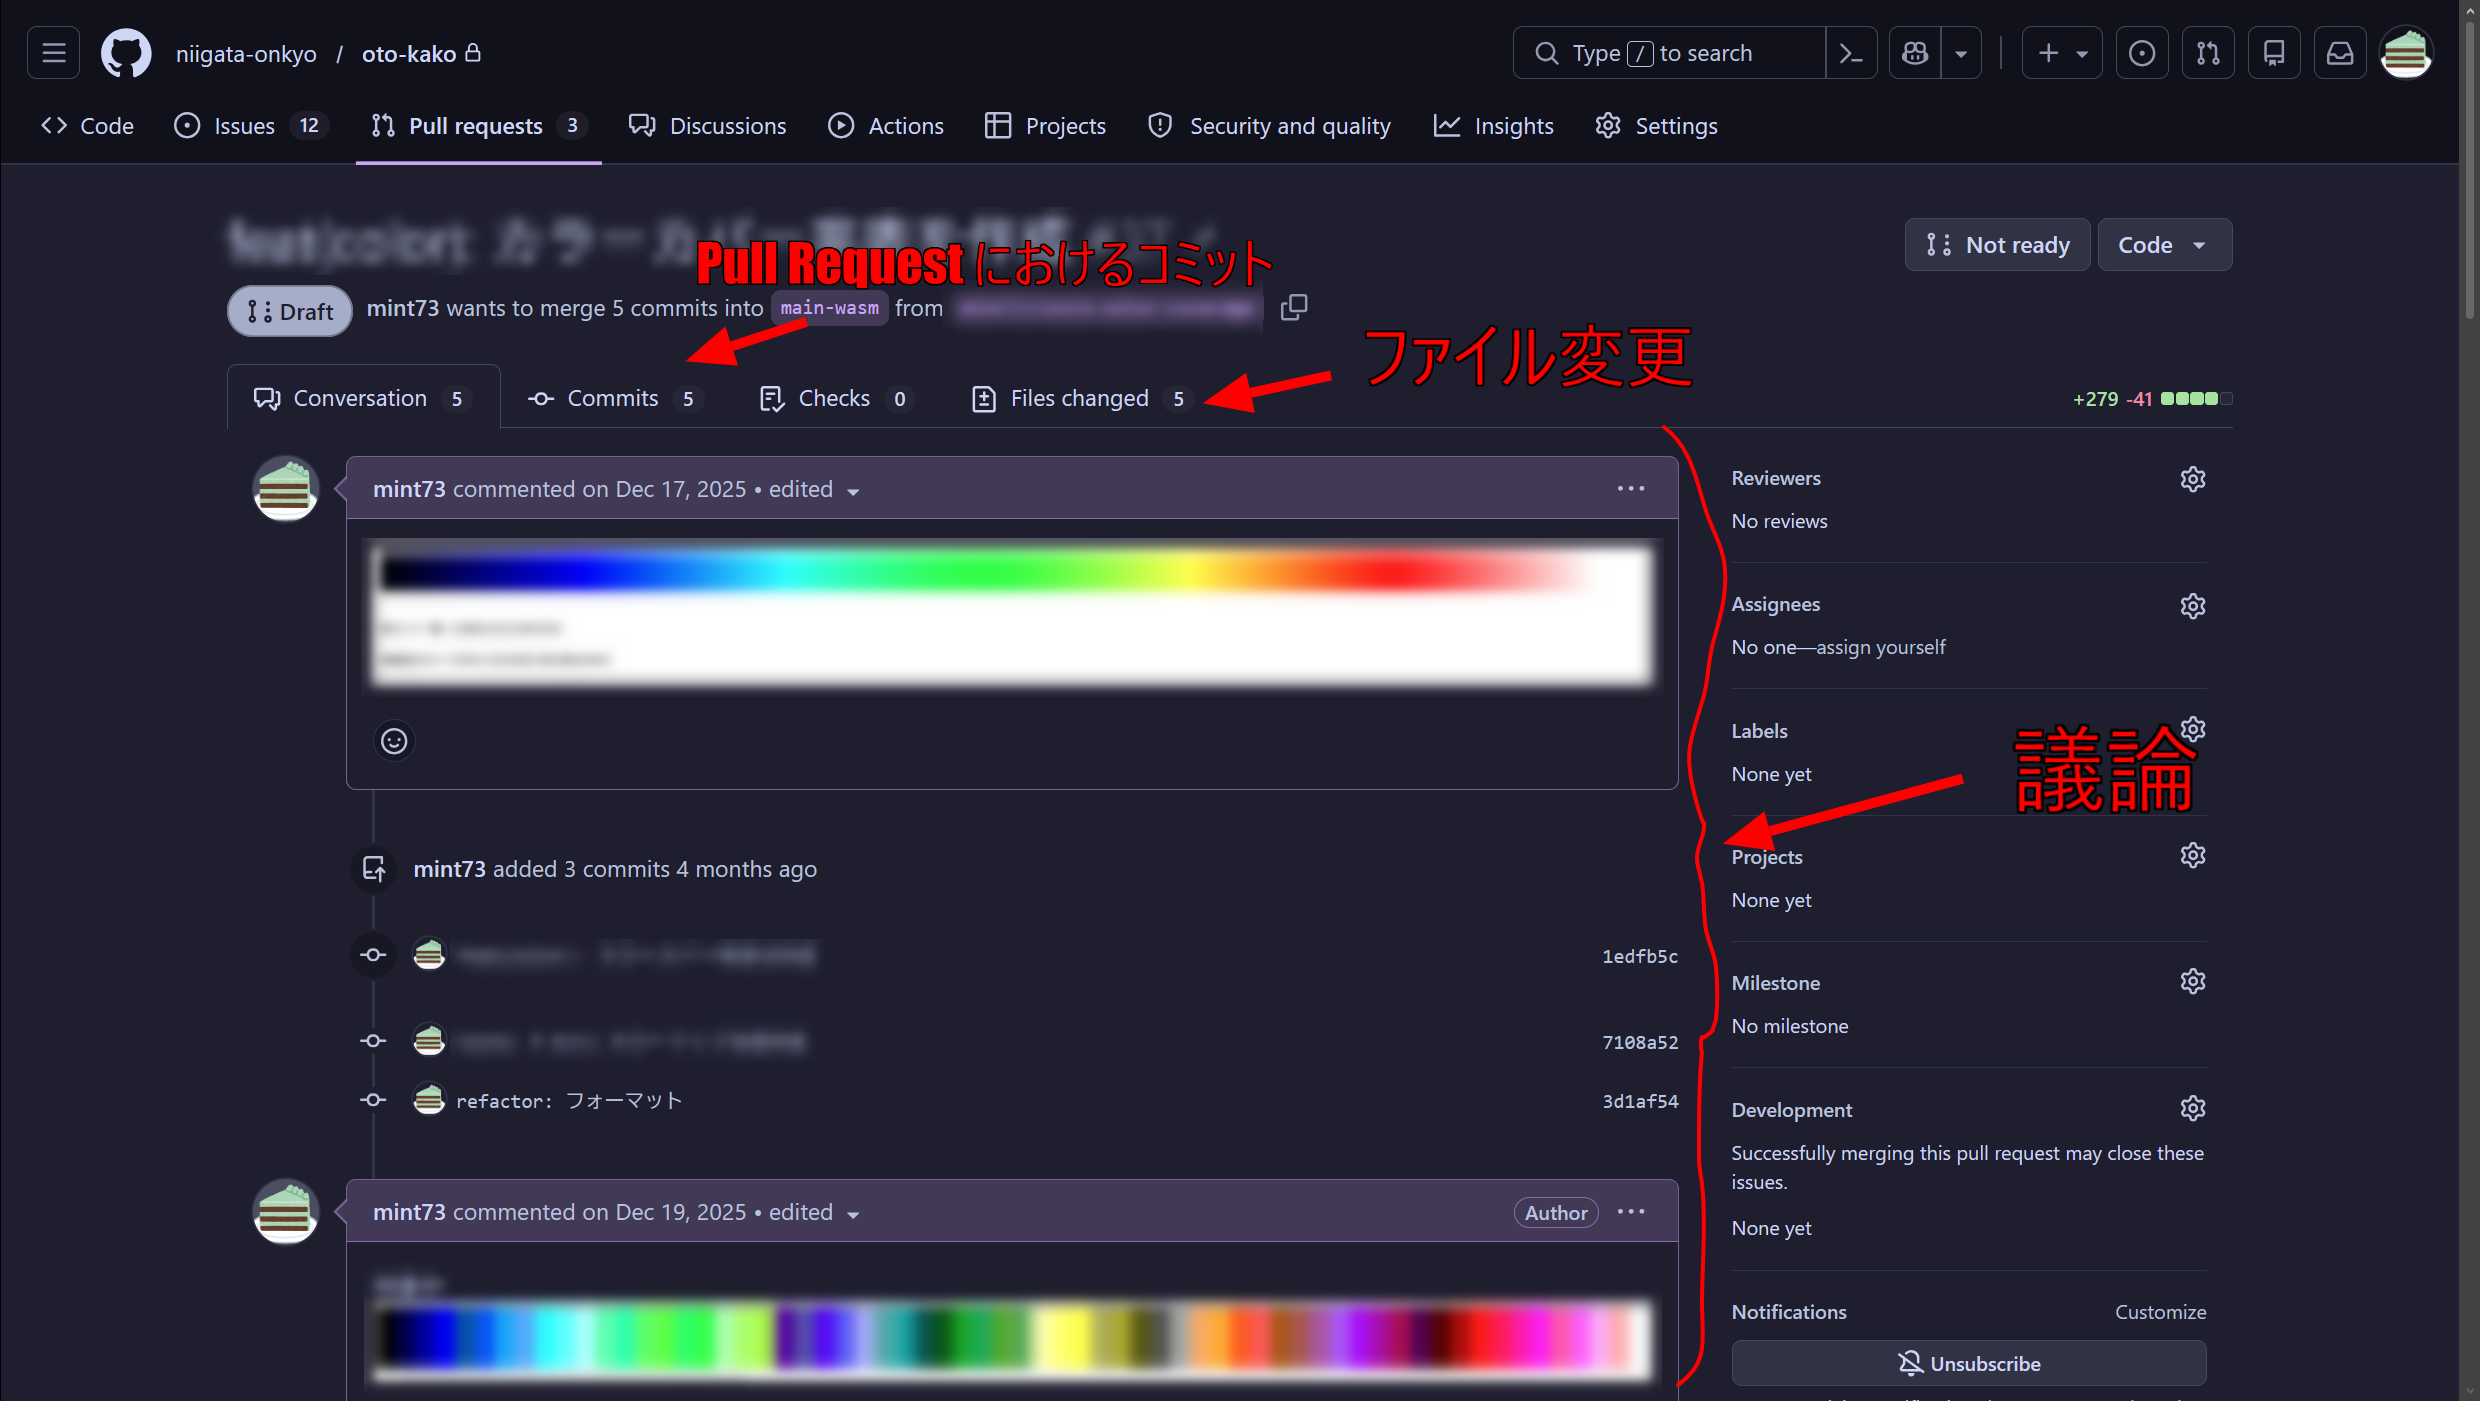Click the +279 -41 diff stat
Image resolution: width=2480 pixels, height=1401 pixels.
tap(2152, 399)
